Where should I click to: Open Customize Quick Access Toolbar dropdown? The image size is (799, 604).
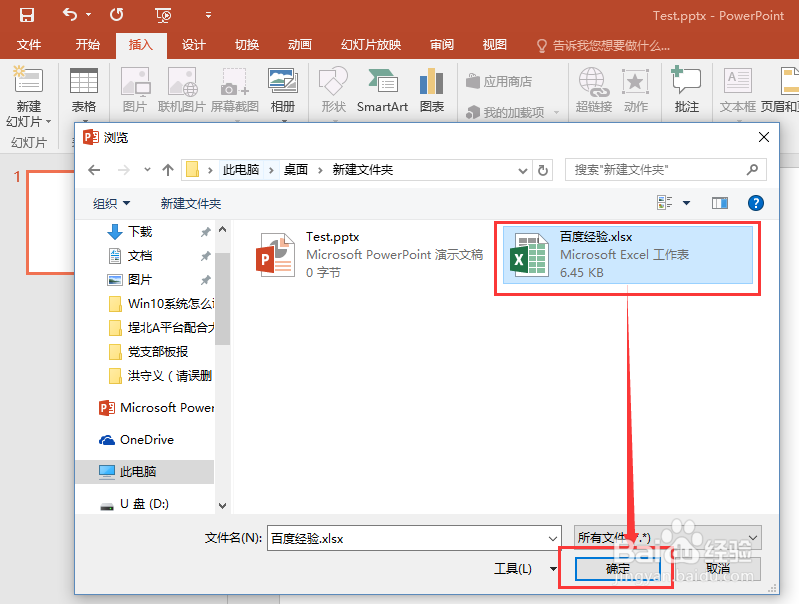pyautogui.click(x=208, y=15)
